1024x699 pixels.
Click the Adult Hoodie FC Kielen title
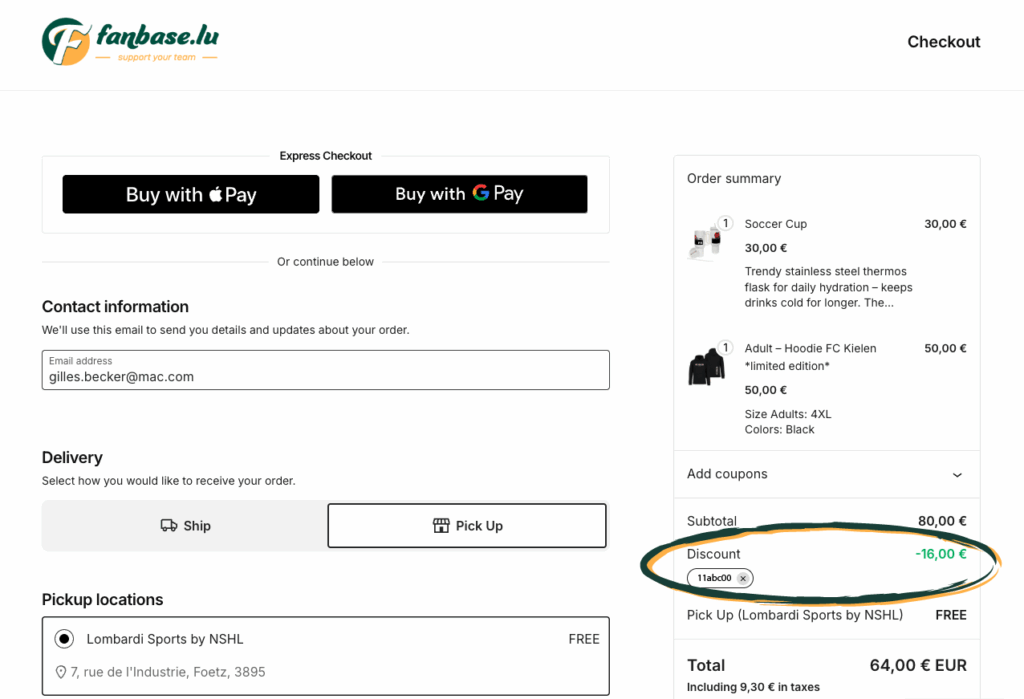pos(810,348)
